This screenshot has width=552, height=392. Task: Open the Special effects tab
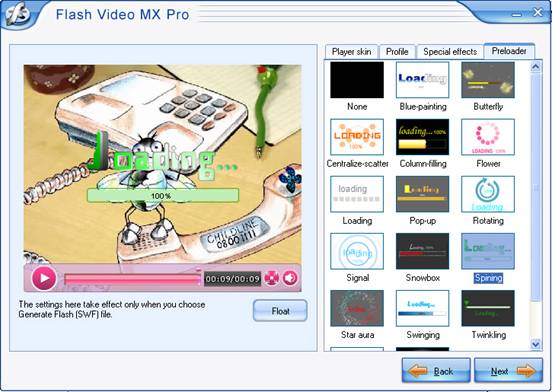pos(450,52)
